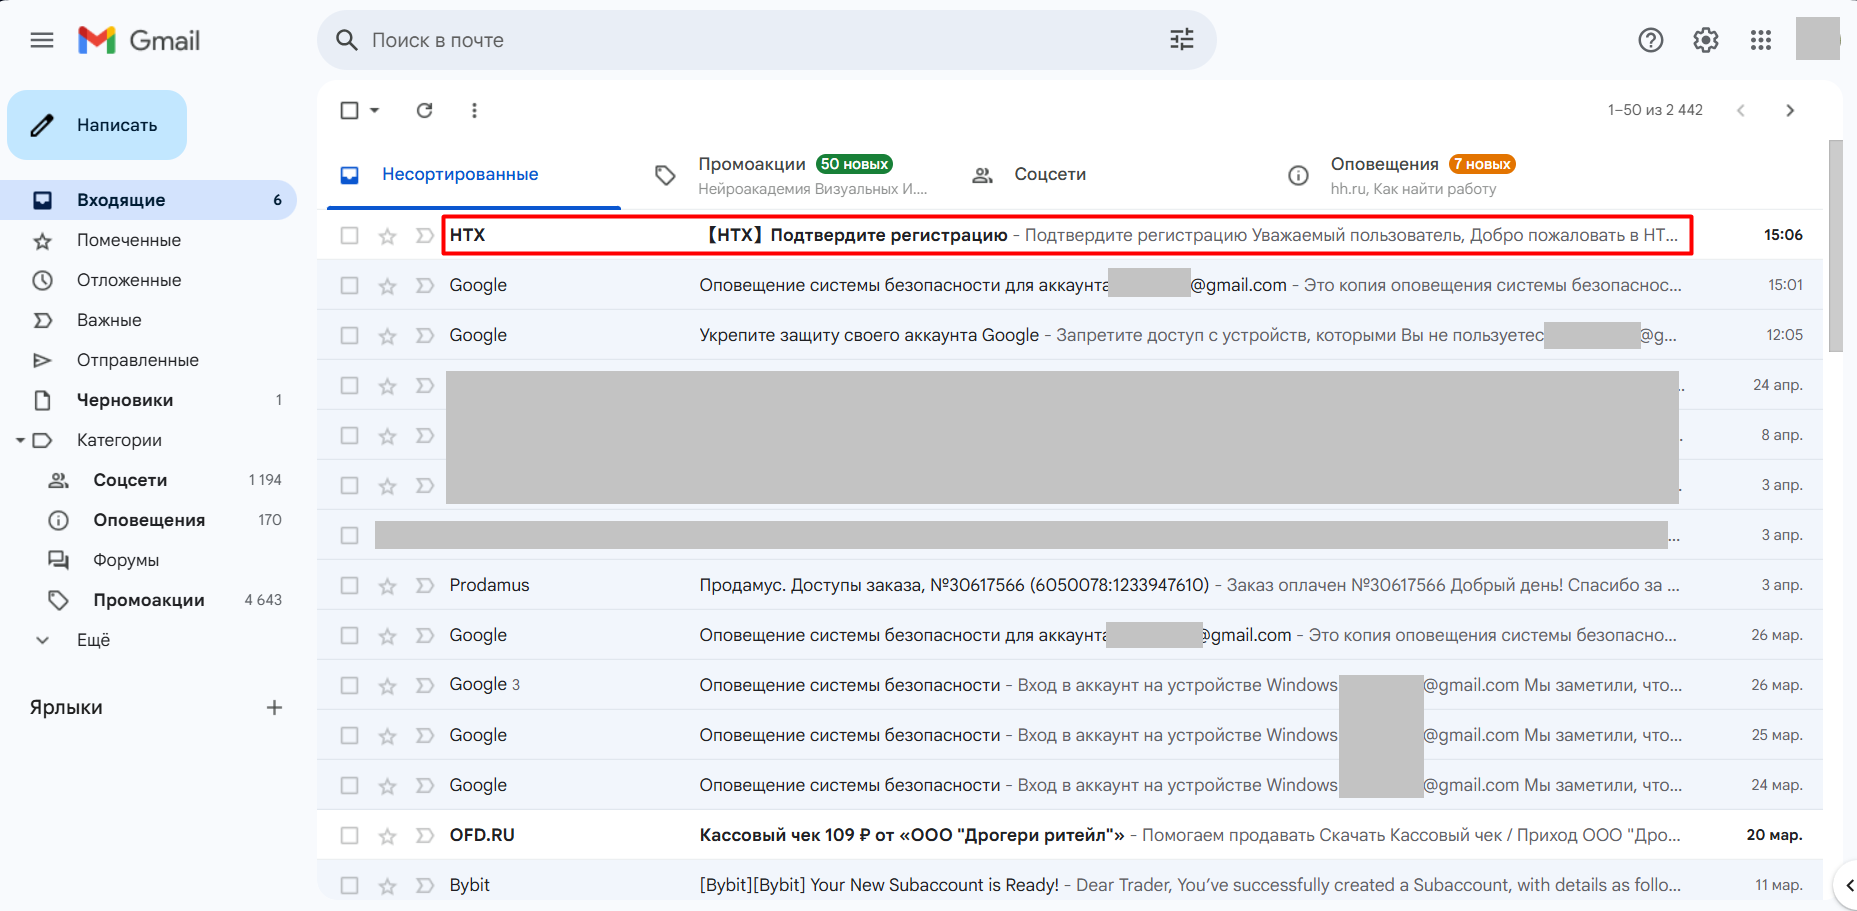This screenshot has height=911, width=1857.
Task: Select the 15:01 Google email checkbox
Action: 349,286
